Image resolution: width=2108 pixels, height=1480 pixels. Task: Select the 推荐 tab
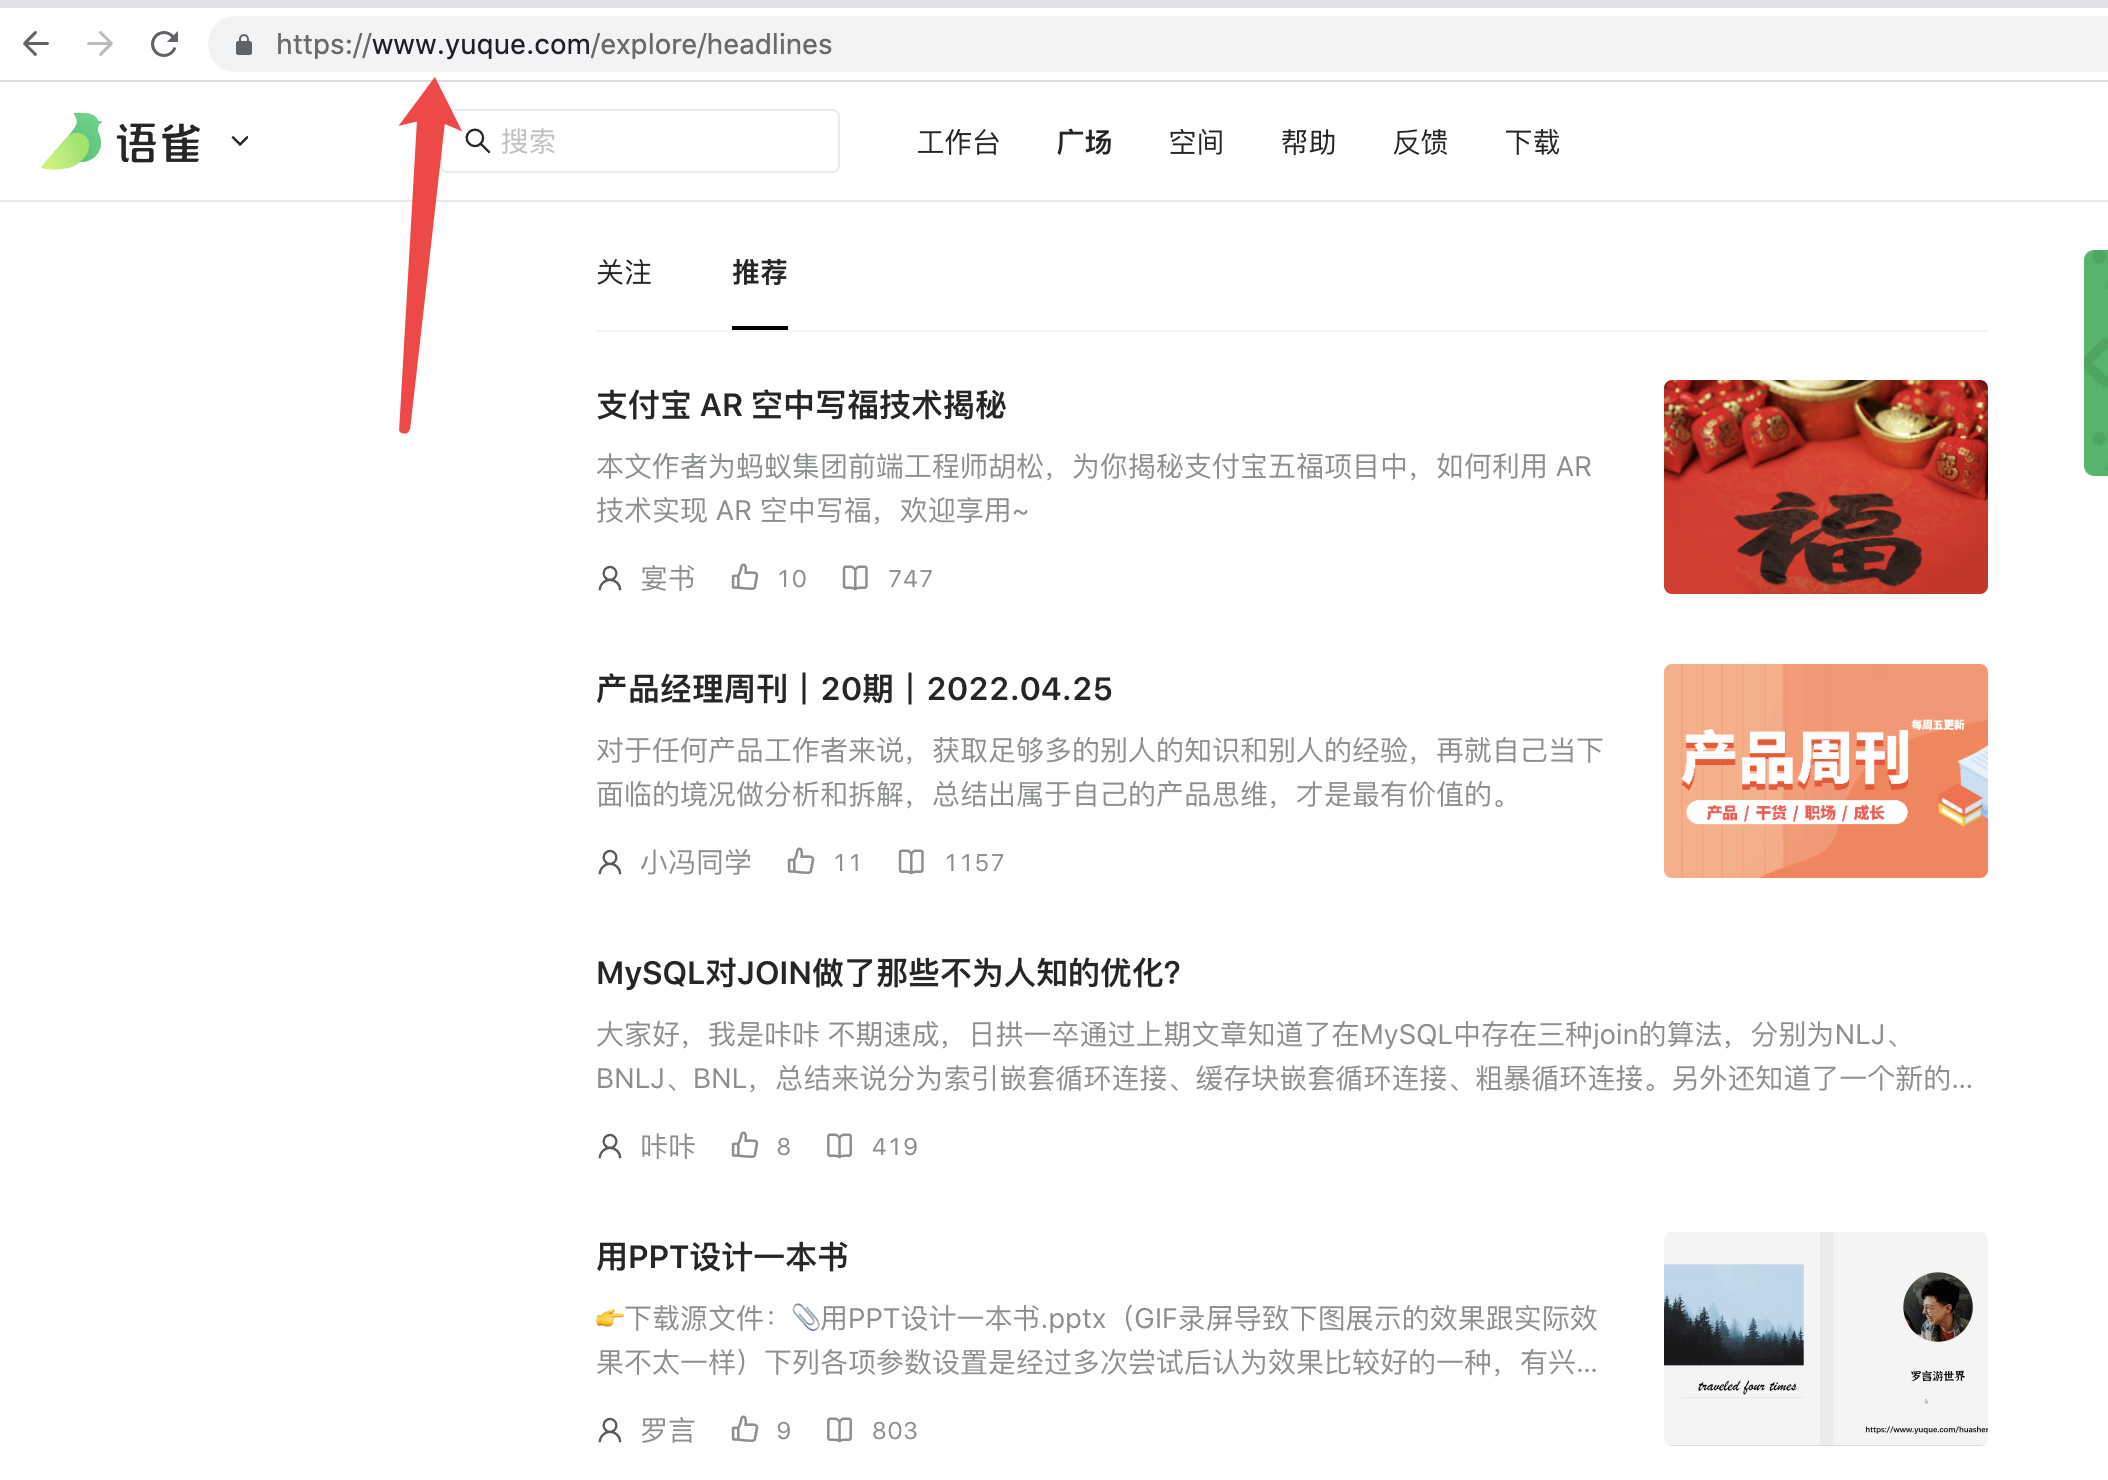point(759,273)
